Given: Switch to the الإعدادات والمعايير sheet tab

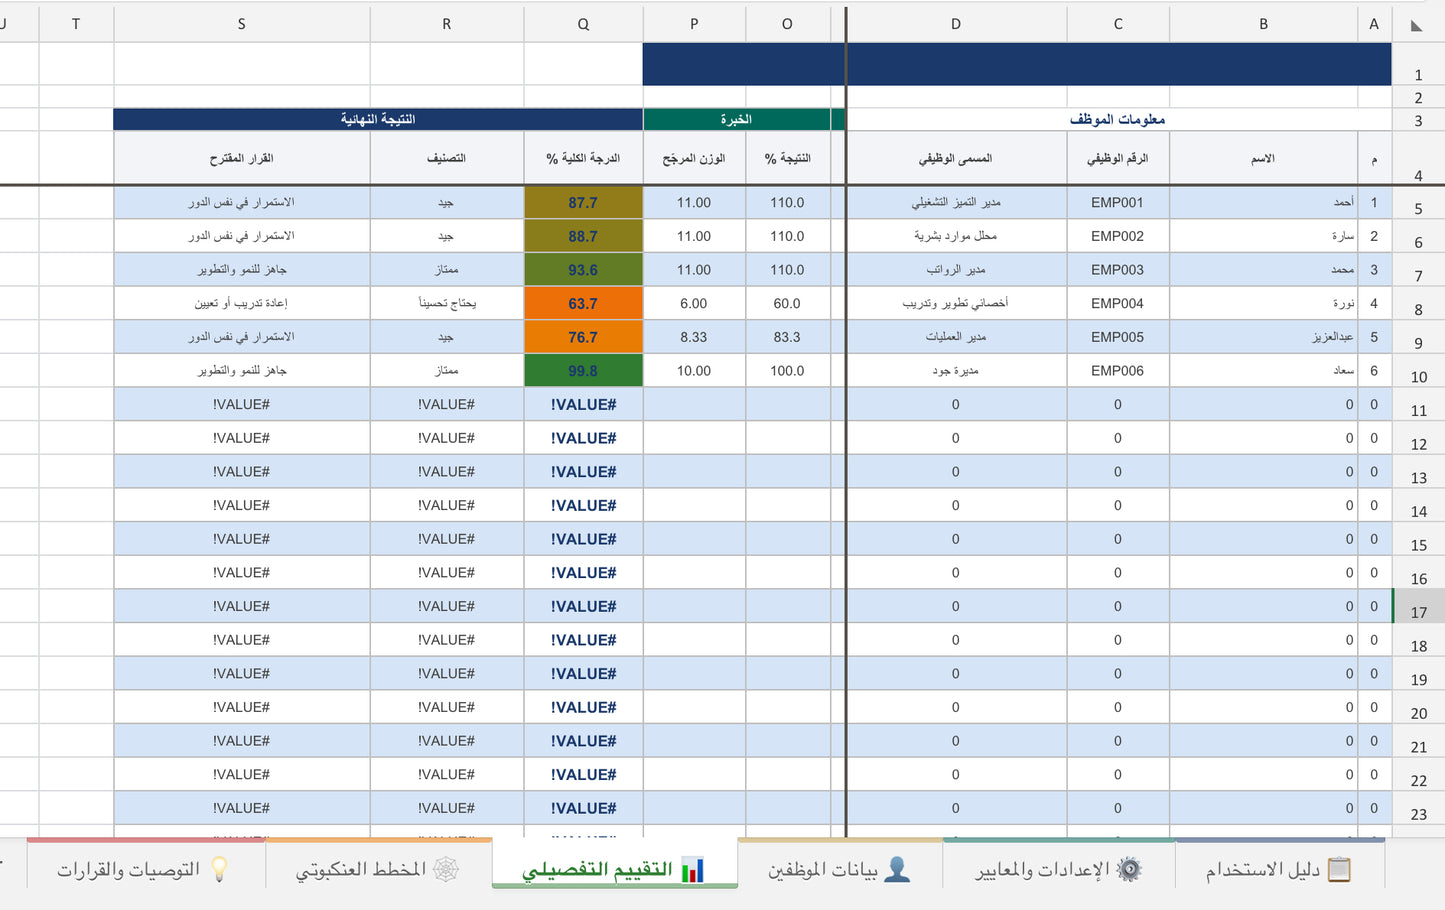Looking at the screenshot, I should pyautogui.click(x=1059, y=869).
